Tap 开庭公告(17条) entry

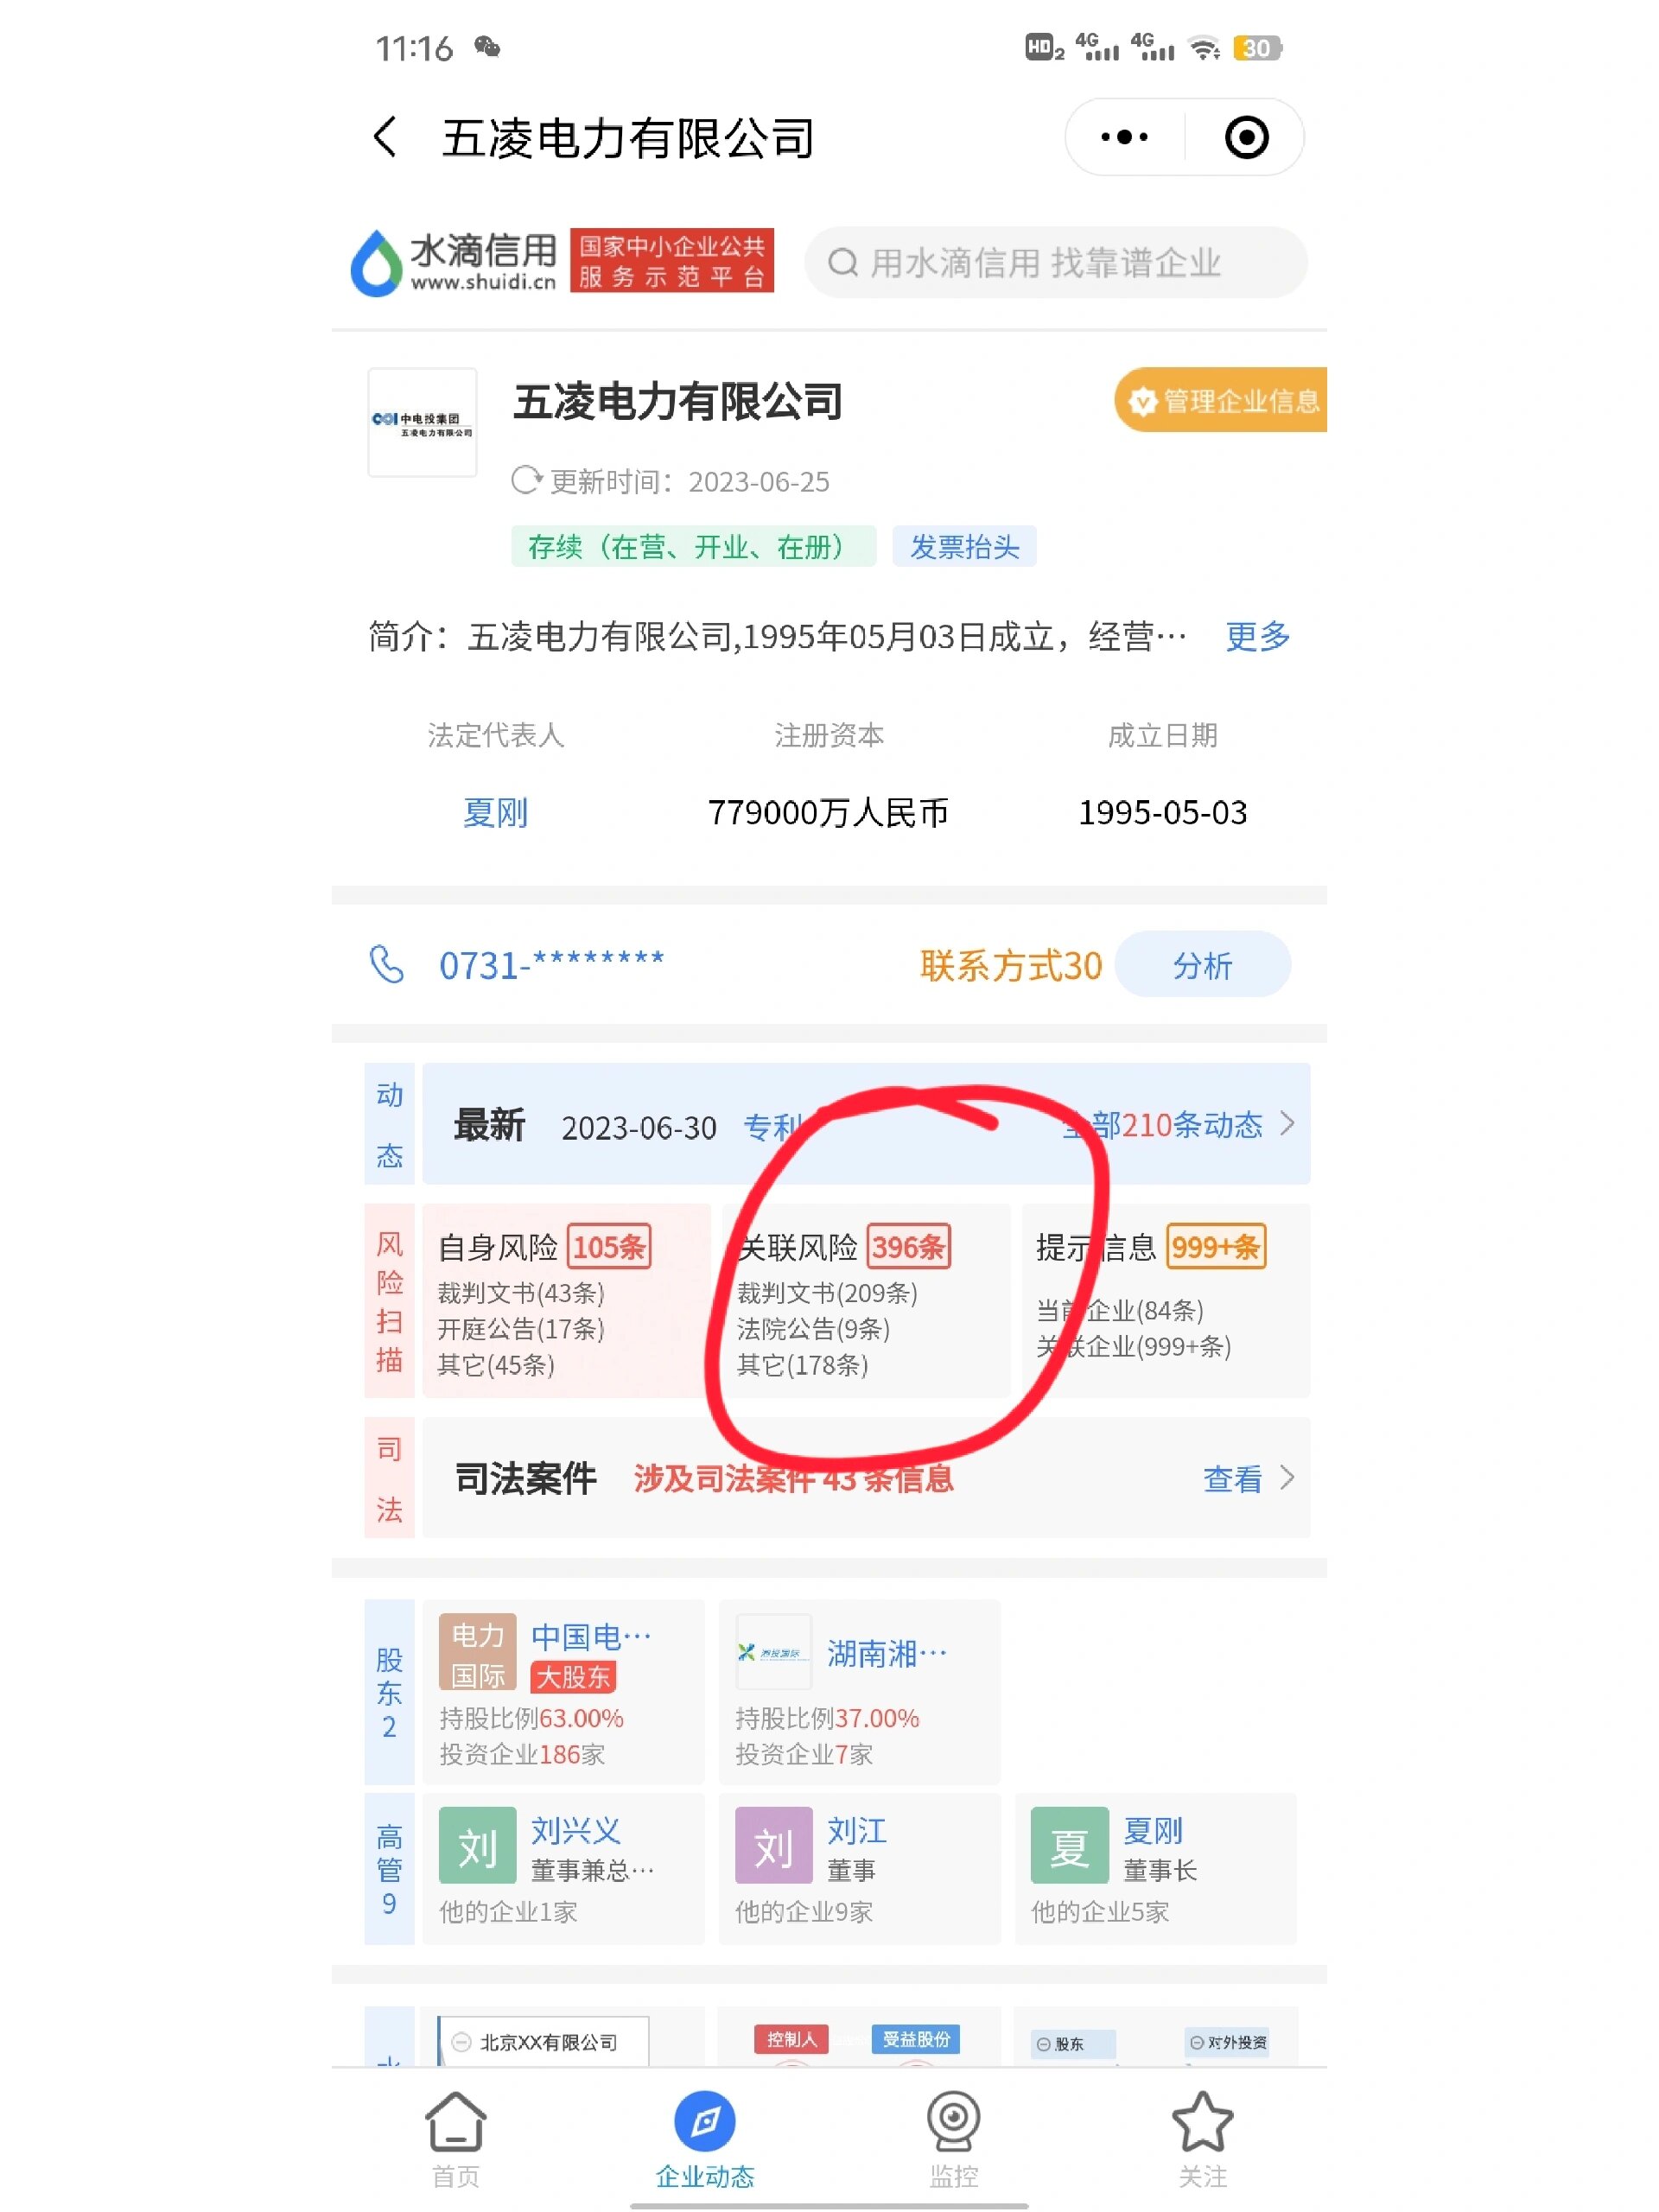coord(521,1329)
